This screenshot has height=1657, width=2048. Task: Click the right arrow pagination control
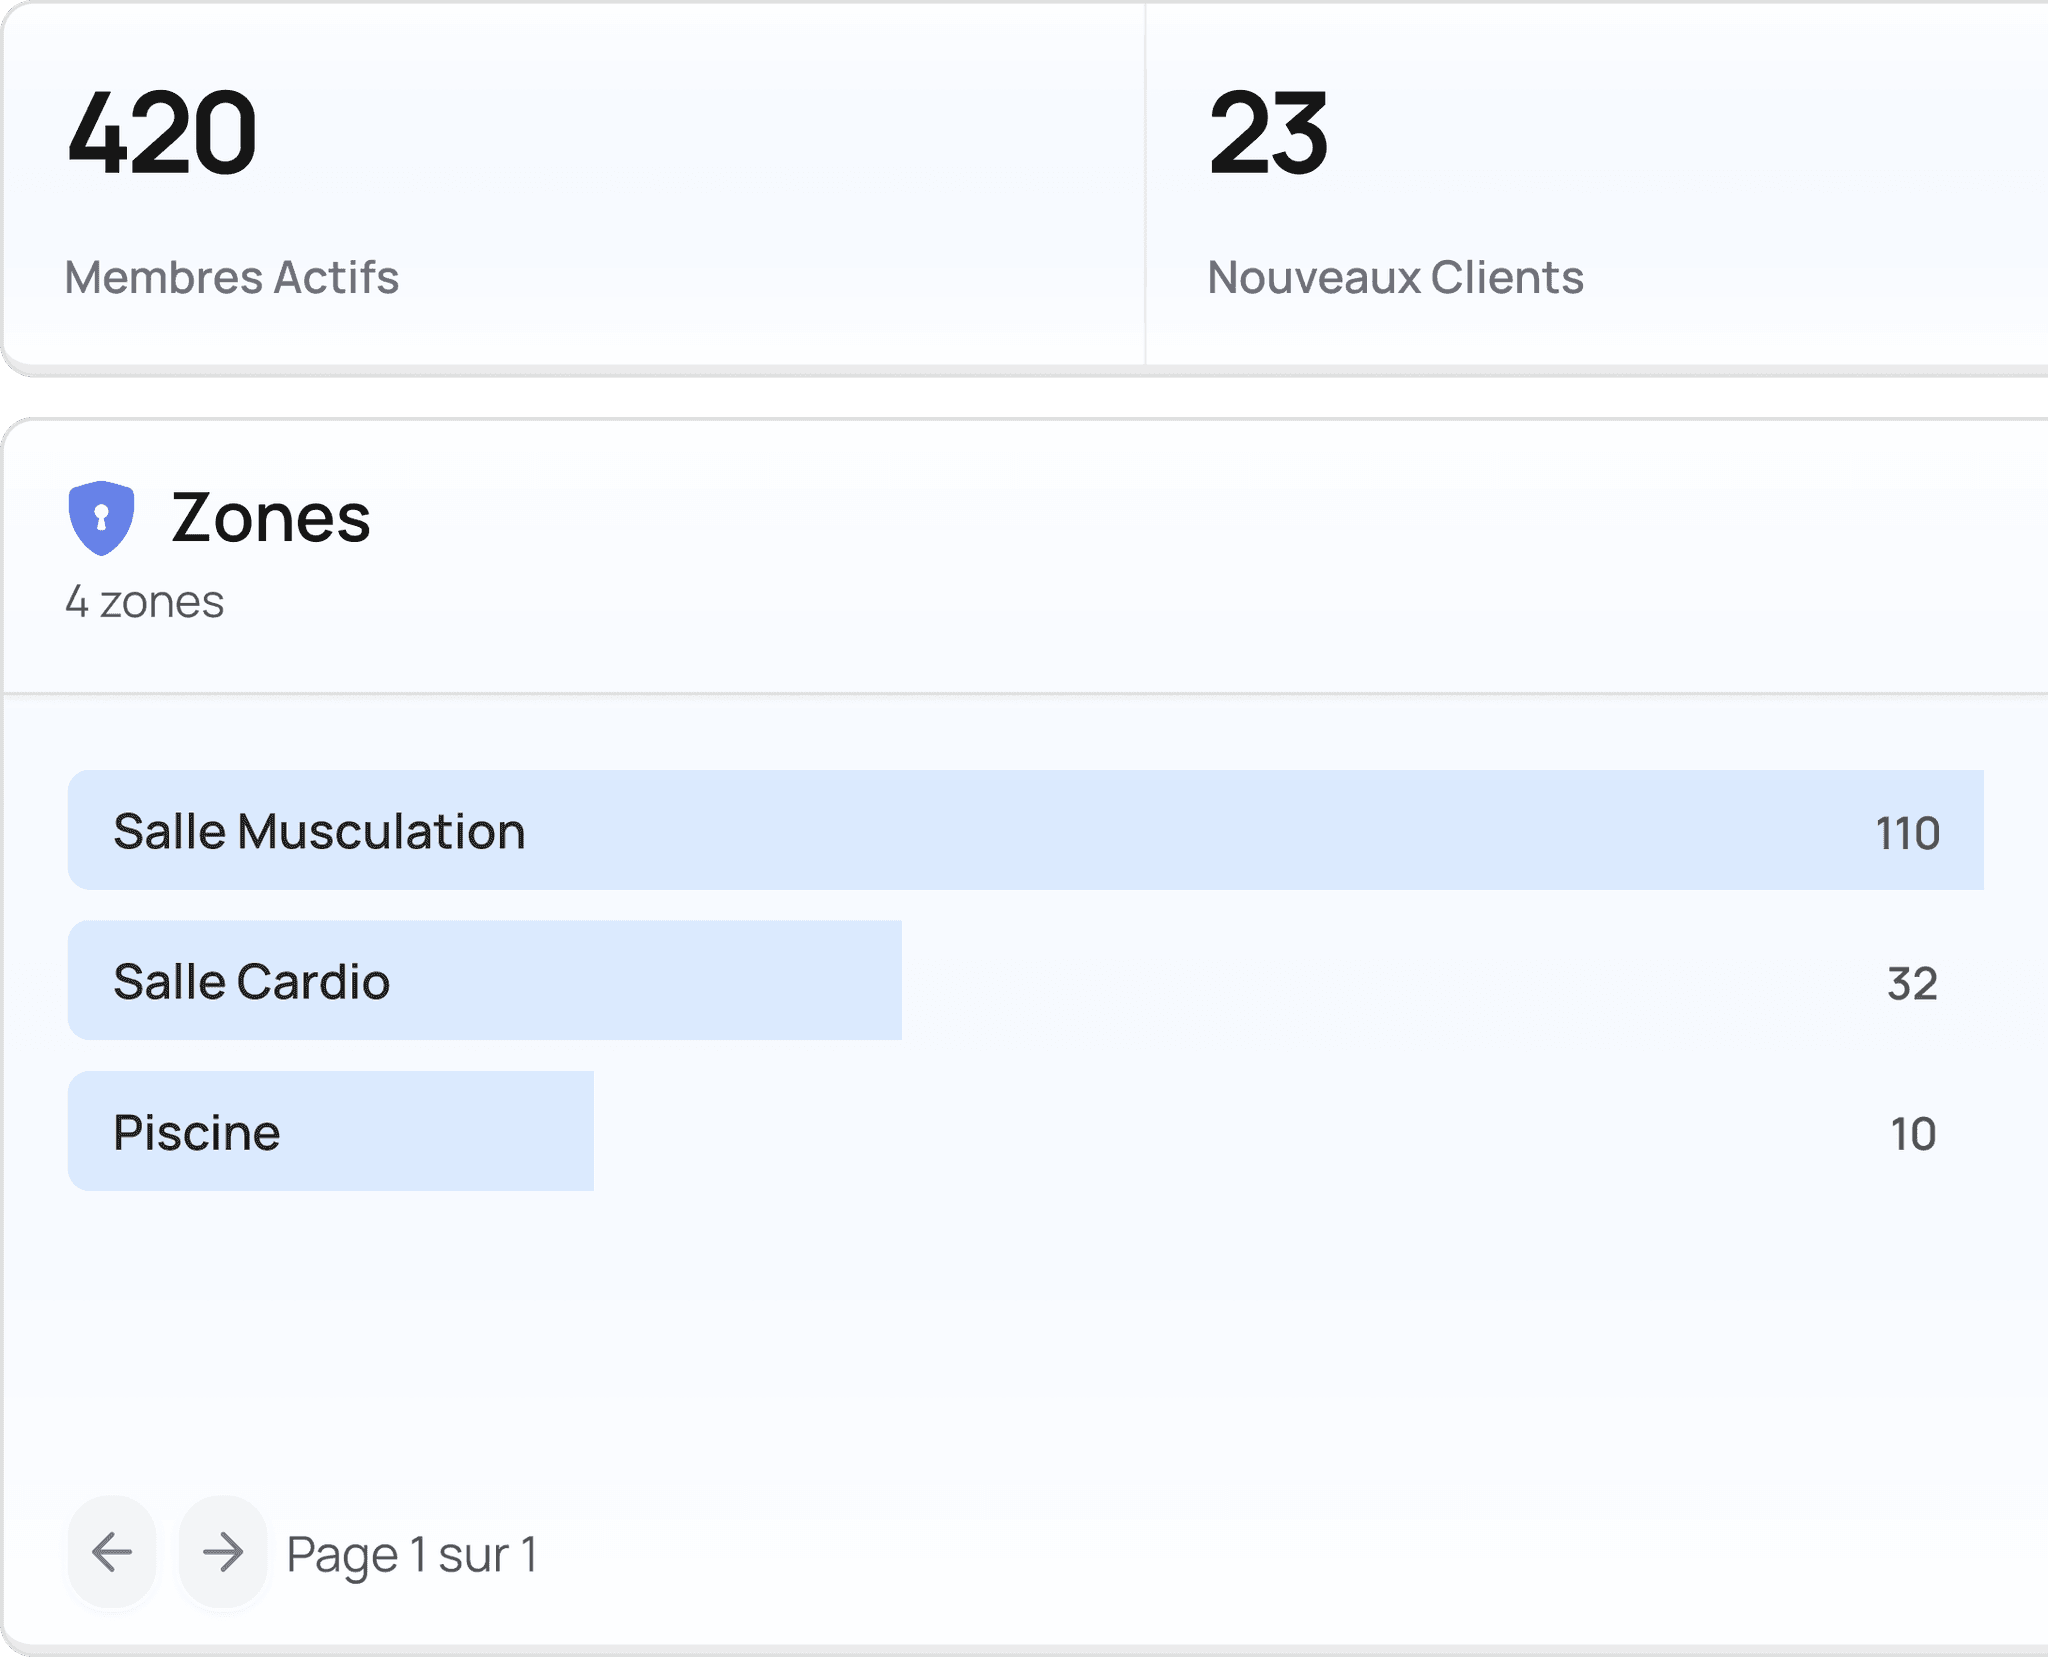[x=222, y=1551]
